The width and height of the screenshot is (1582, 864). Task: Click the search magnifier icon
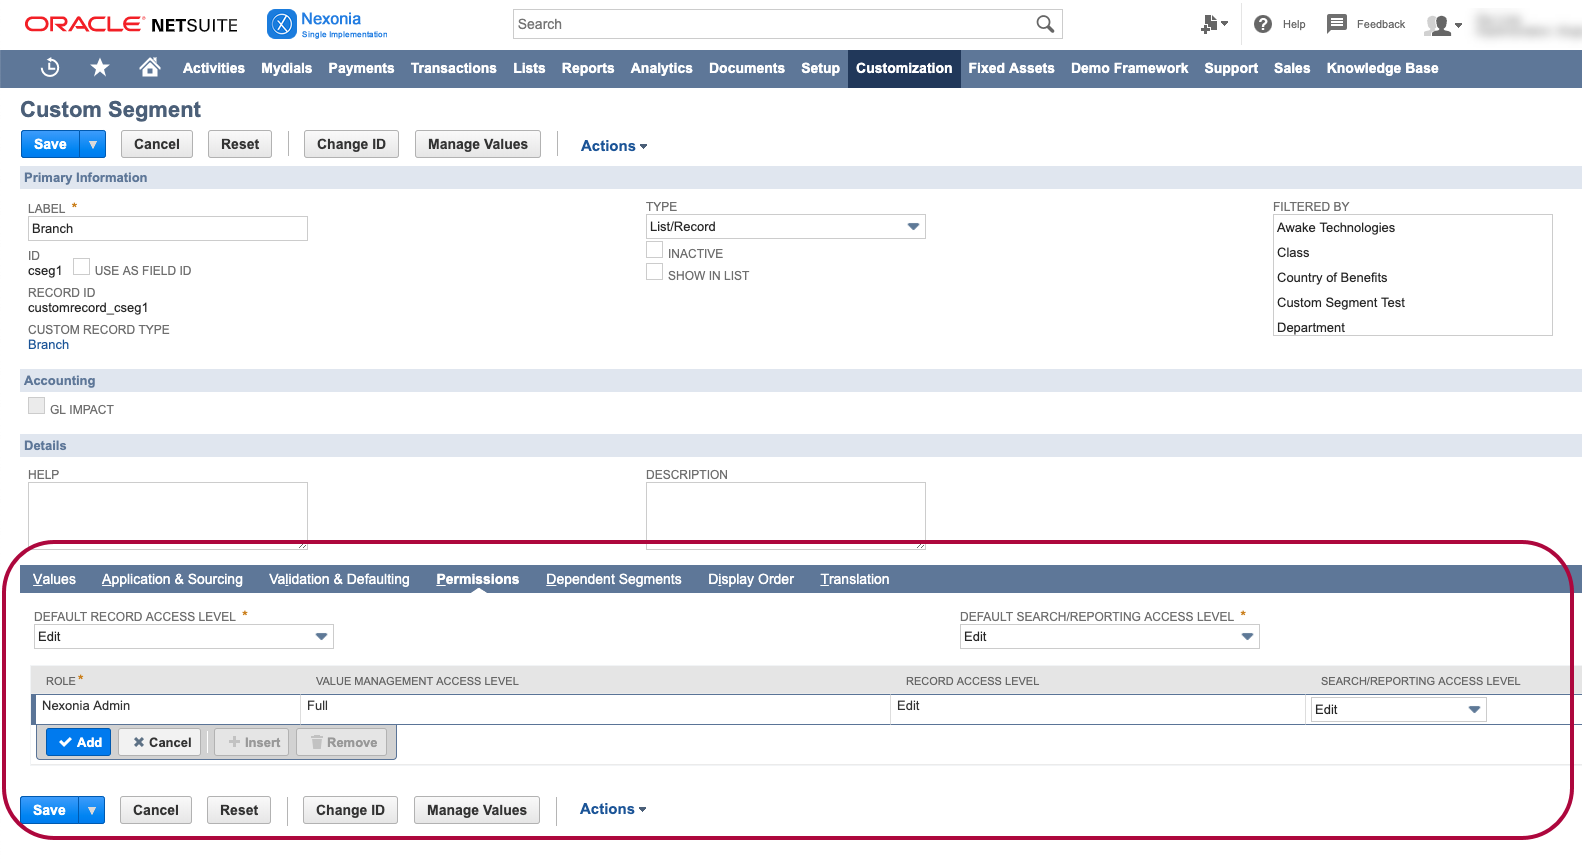click(x=1045, y=24)
